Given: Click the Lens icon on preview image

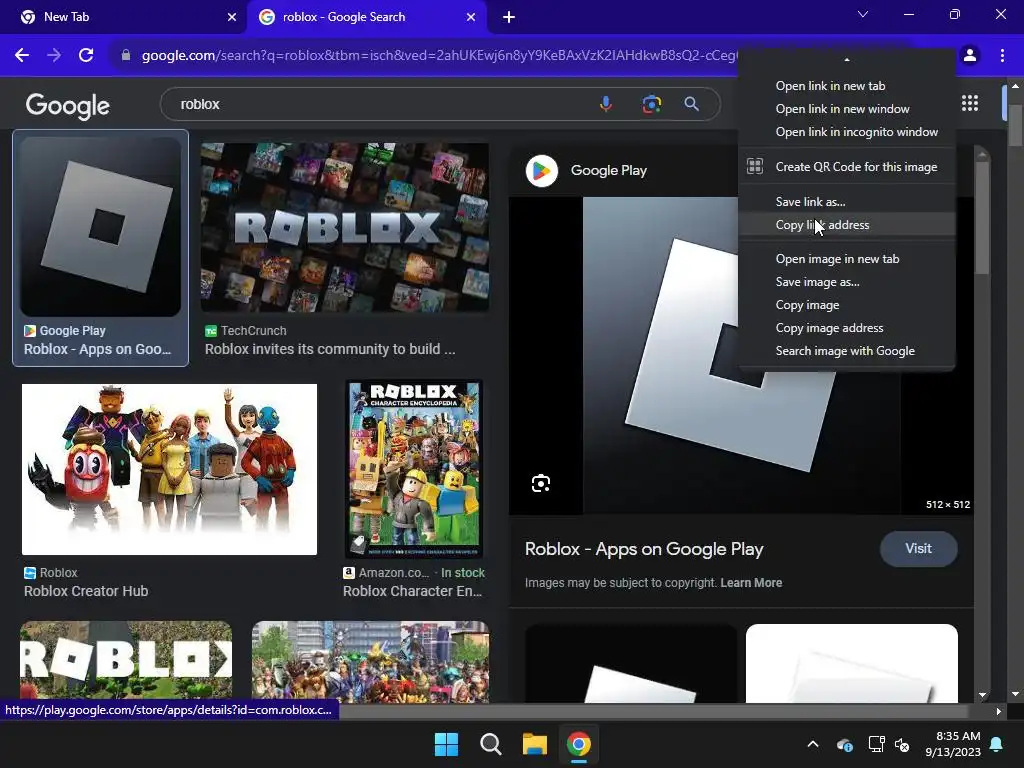Looking at the screenshot, I should point(541,483).
